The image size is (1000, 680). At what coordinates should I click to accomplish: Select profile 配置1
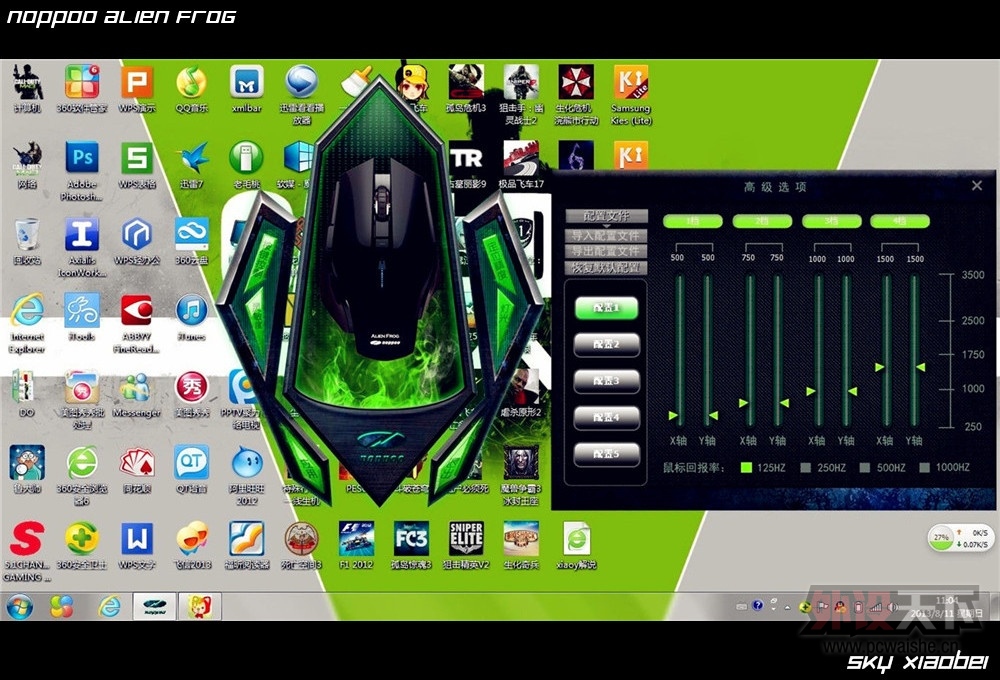[x=607, y=307]
